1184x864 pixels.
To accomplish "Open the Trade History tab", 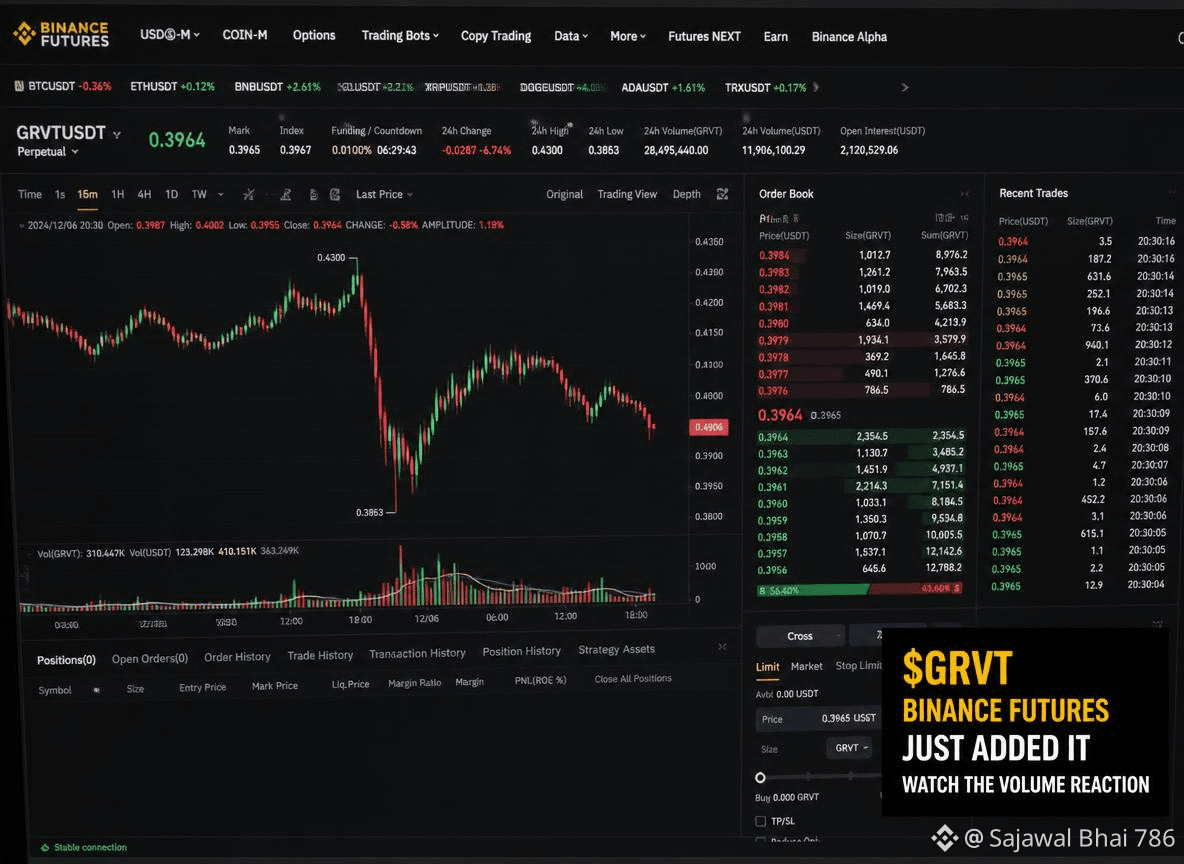I will click(320, 656).
